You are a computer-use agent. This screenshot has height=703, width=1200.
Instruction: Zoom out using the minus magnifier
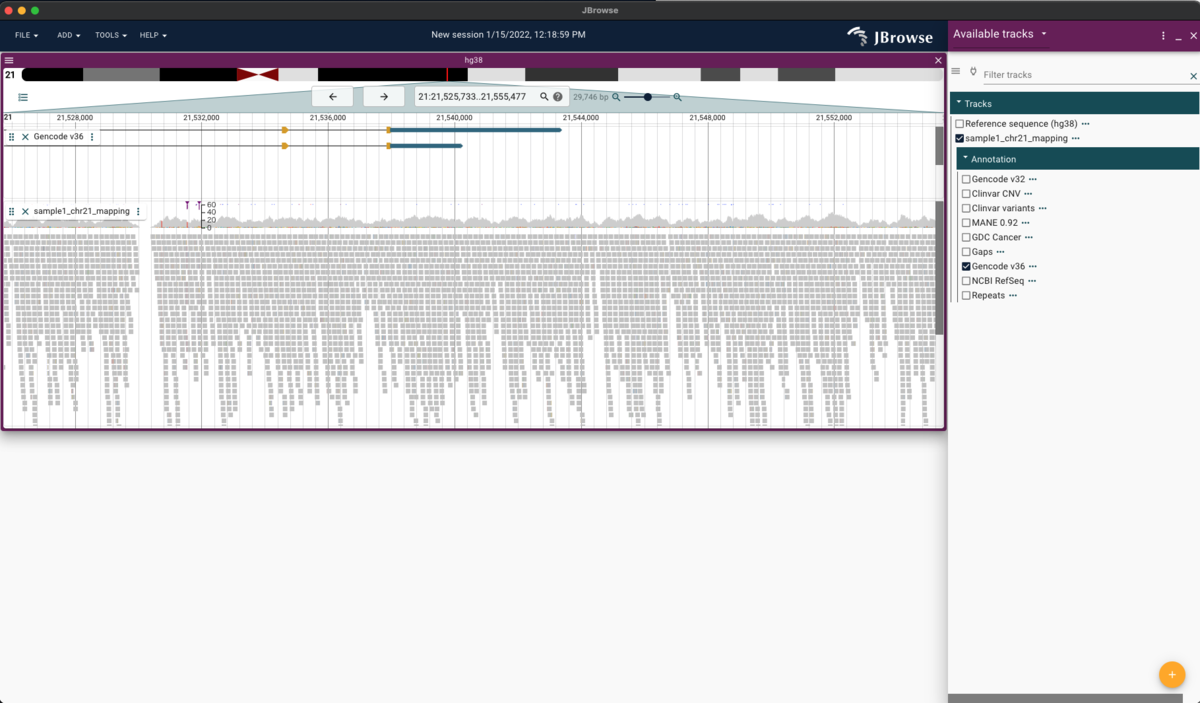tap(616, 97)
